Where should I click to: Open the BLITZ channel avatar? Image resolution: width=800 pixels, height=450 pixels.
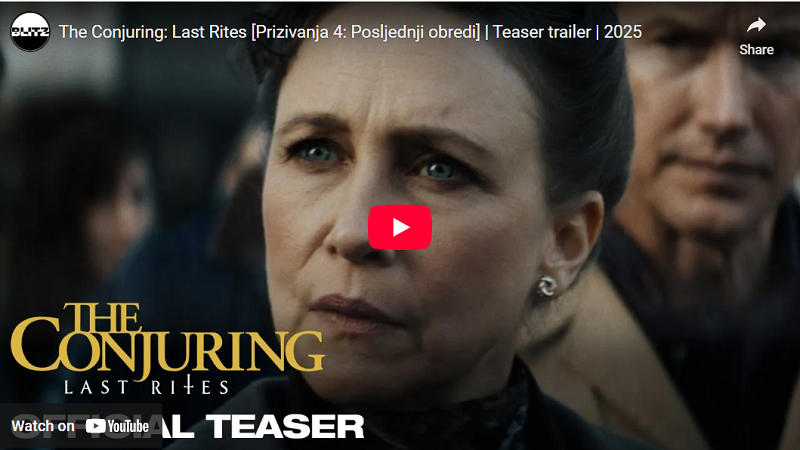click(30, 32)
